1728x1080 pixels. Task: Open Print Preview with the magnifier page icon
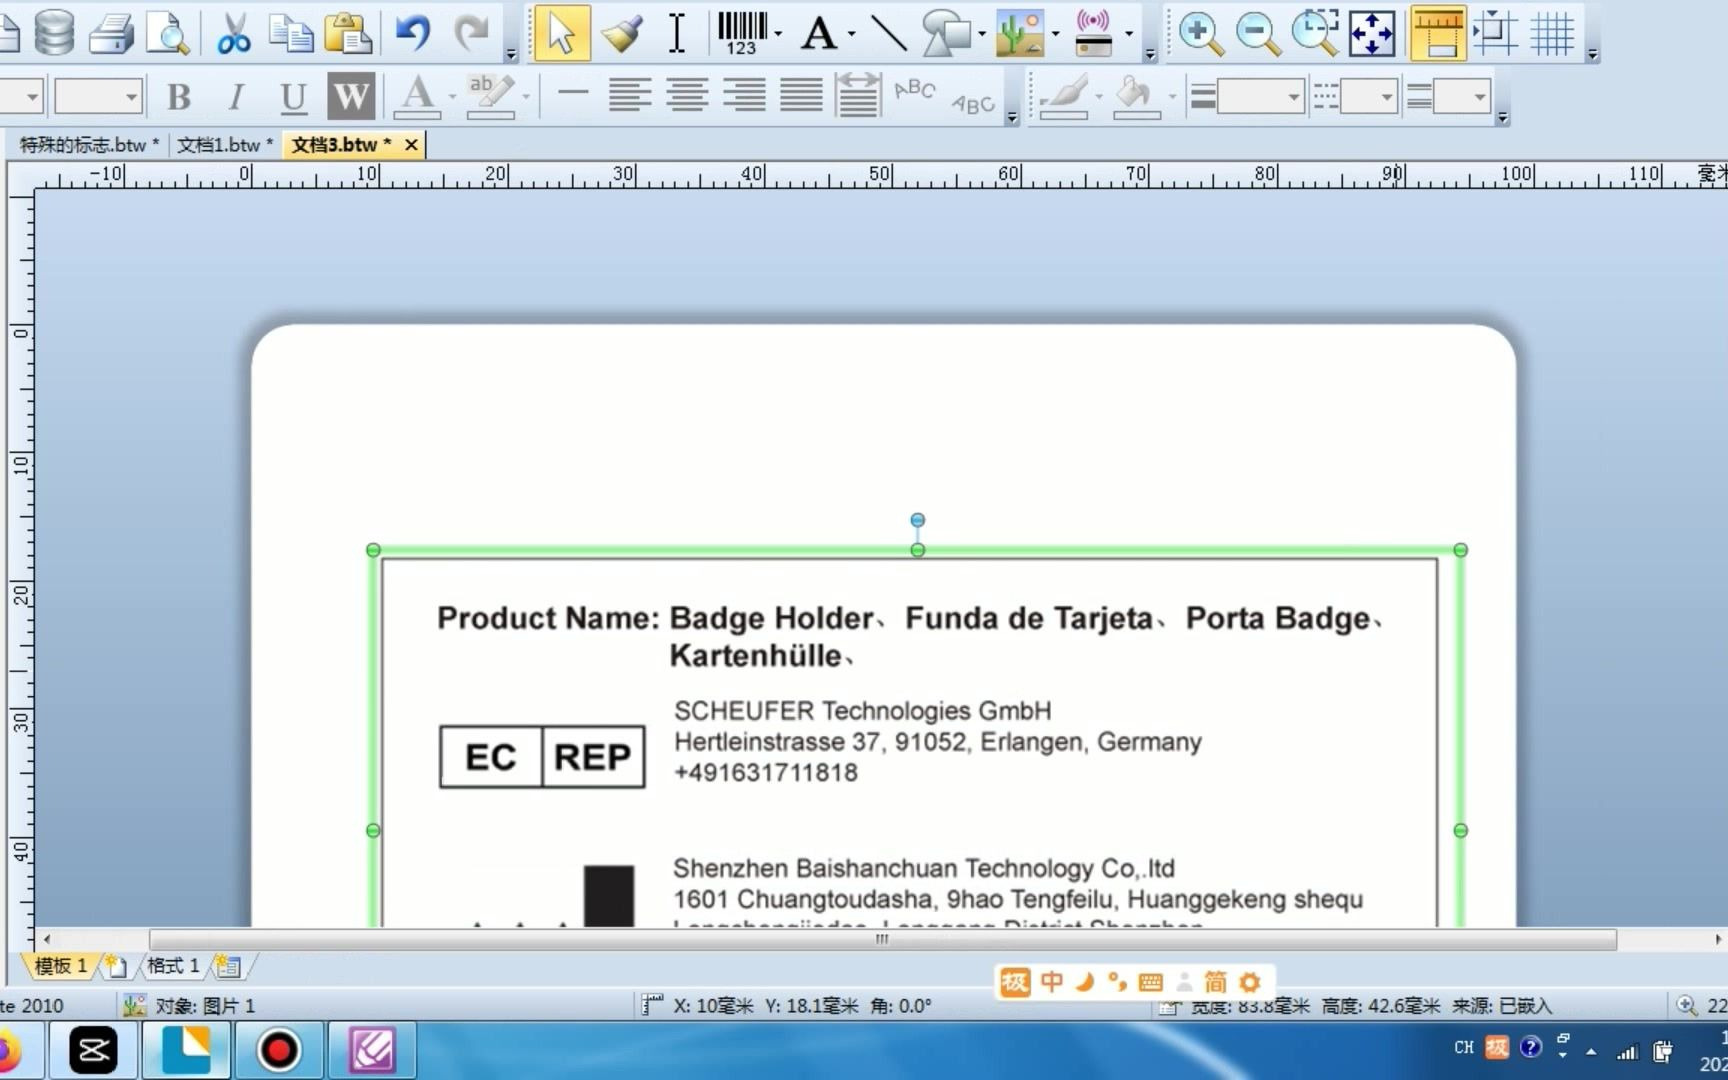click(x=167, y=33)
